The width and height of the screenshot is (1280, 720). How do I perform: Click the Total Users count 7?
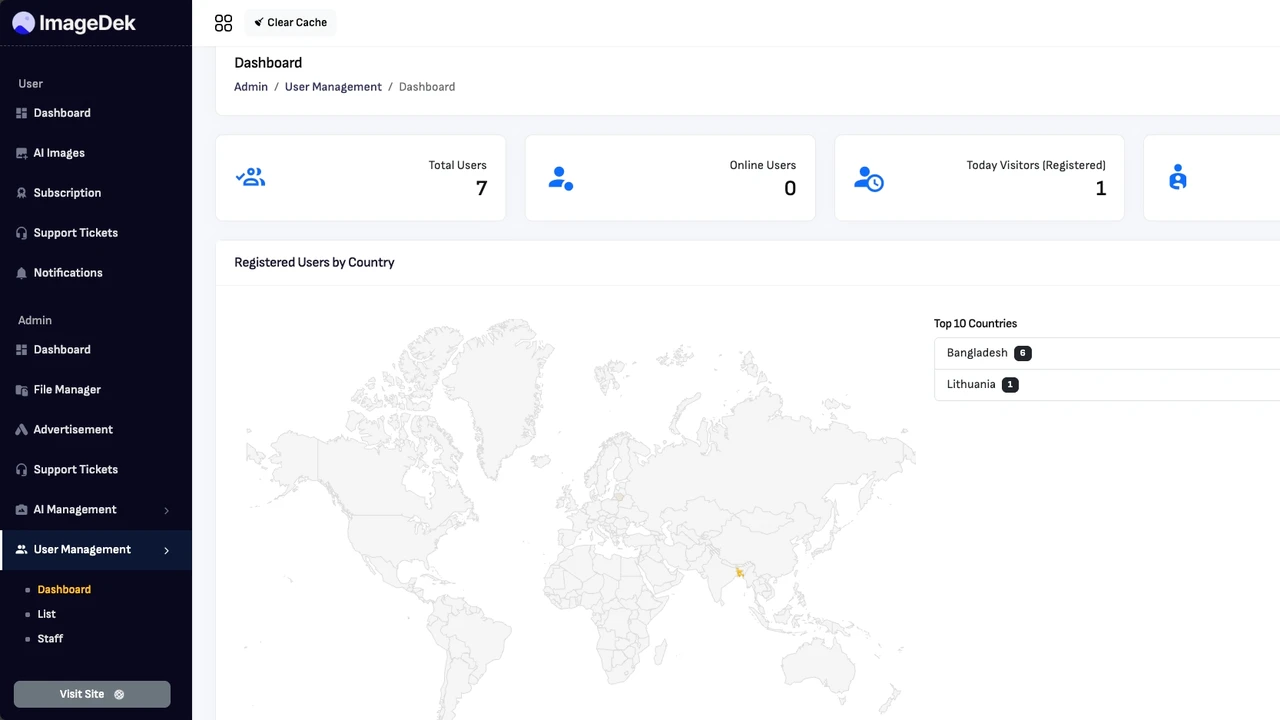pyautogui.click(x=482, y=188)
